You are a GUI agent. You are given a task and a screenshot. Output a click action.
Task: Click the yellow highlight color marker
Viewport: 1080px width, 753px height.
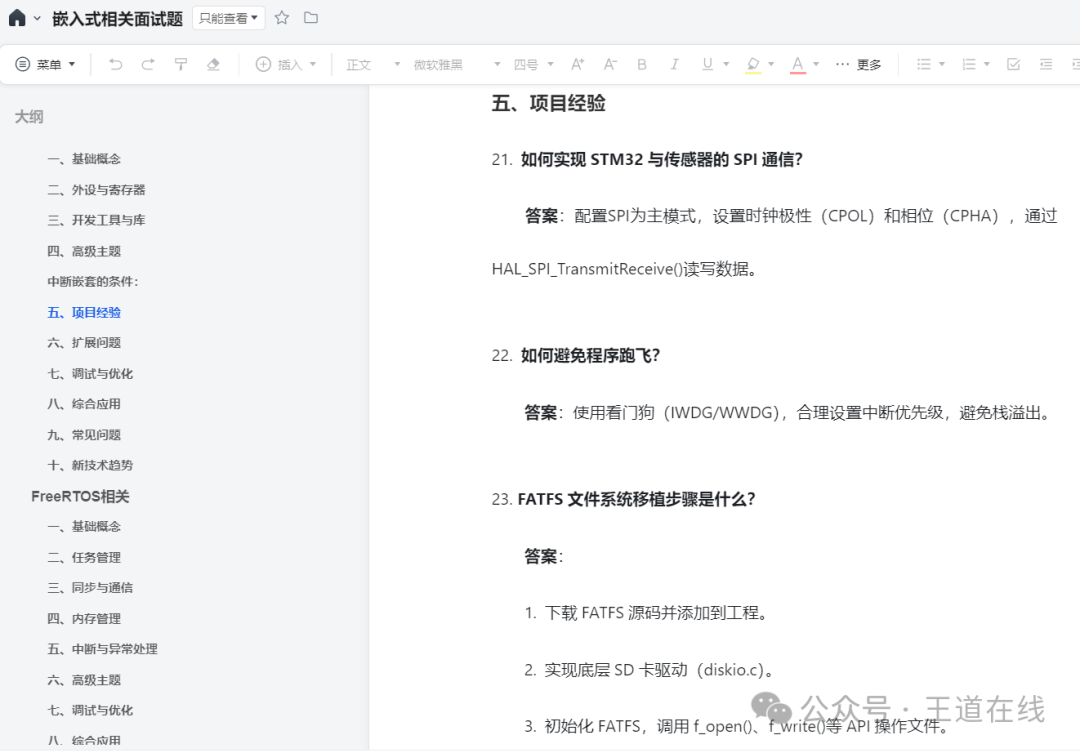pos(753,64)
